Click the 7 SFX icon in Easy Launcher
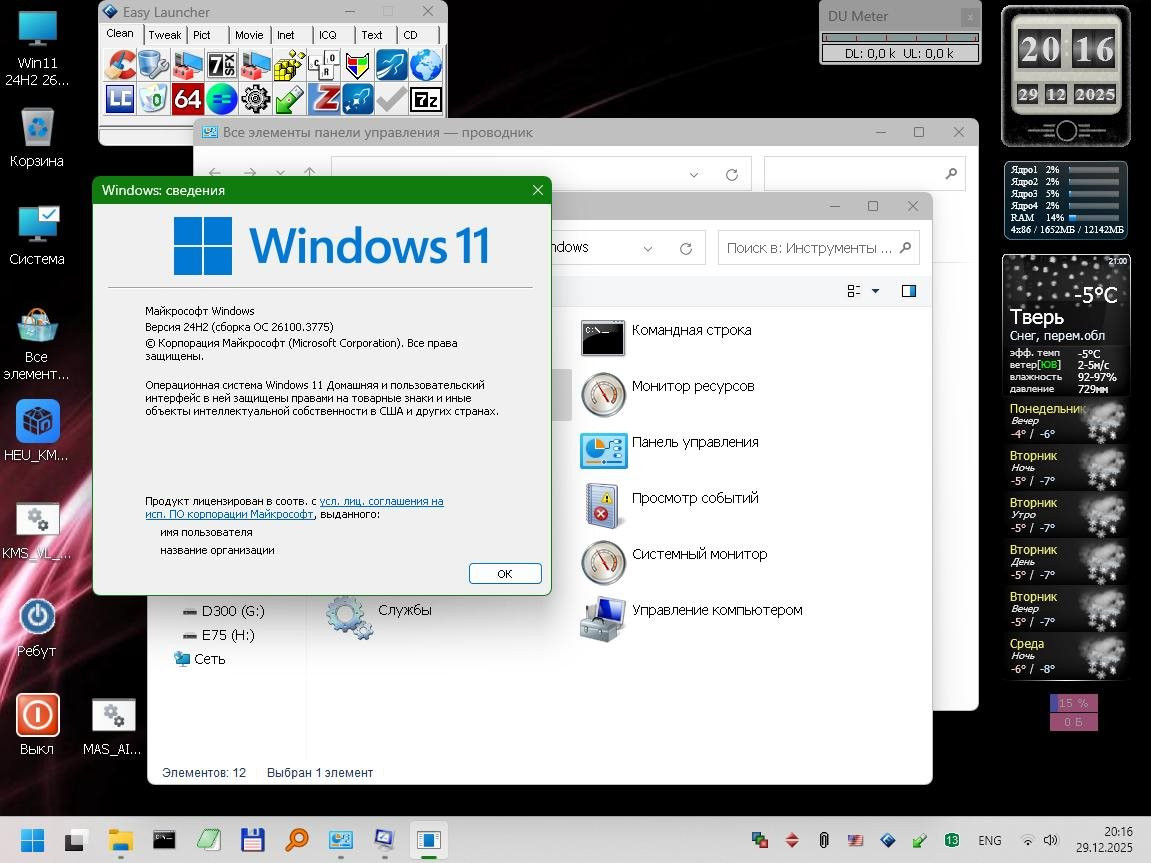This screenshot has width=1151, height=863. coord(221,65)
